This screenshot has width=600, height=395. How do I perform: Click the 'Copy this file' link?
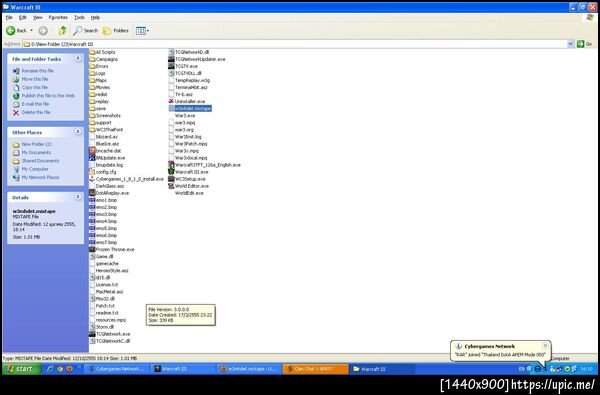click(x=35, y=88)
